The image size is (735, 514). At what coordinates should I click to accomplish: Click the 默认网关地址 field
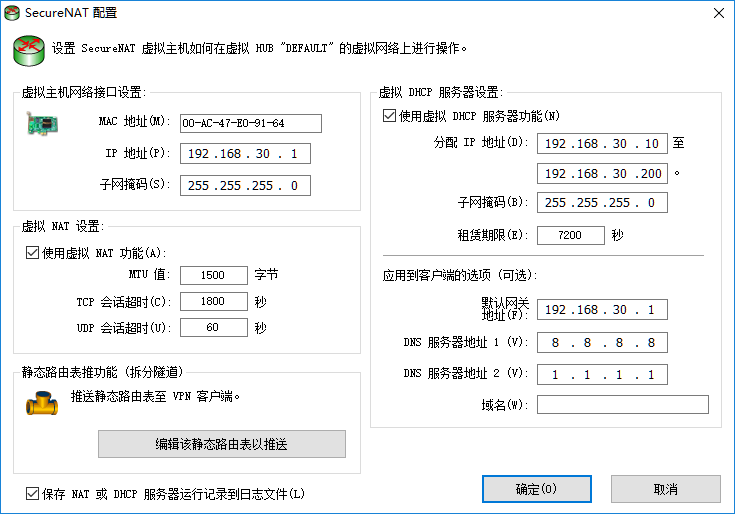click(x=602, y=310)
